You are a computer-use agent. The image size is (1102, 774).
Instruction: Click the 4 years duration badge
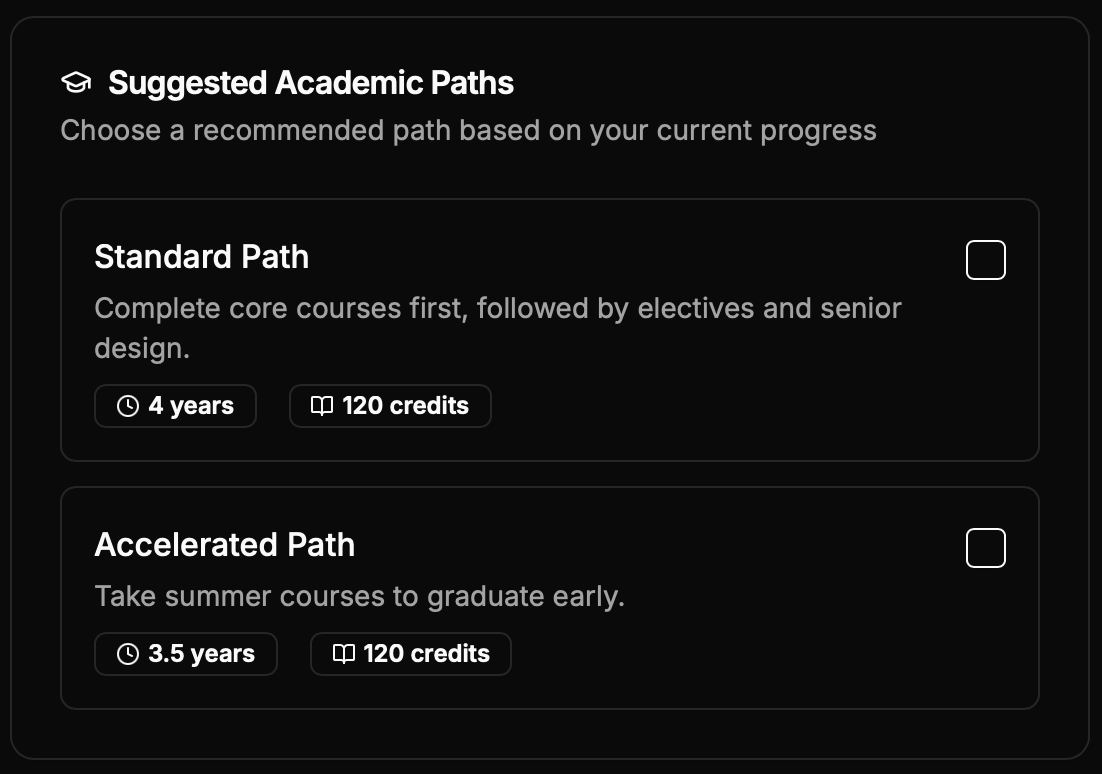click(x=175, y=406)
